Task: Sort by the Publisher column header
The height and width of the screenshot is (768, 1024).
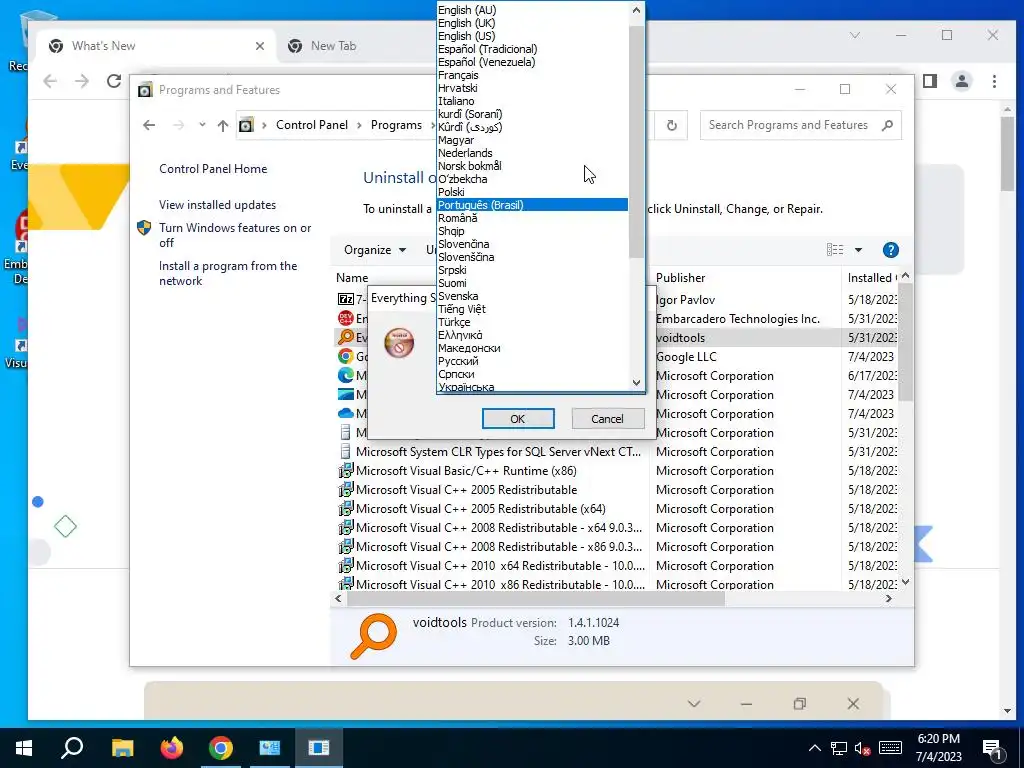Action: tap(680, 278)
